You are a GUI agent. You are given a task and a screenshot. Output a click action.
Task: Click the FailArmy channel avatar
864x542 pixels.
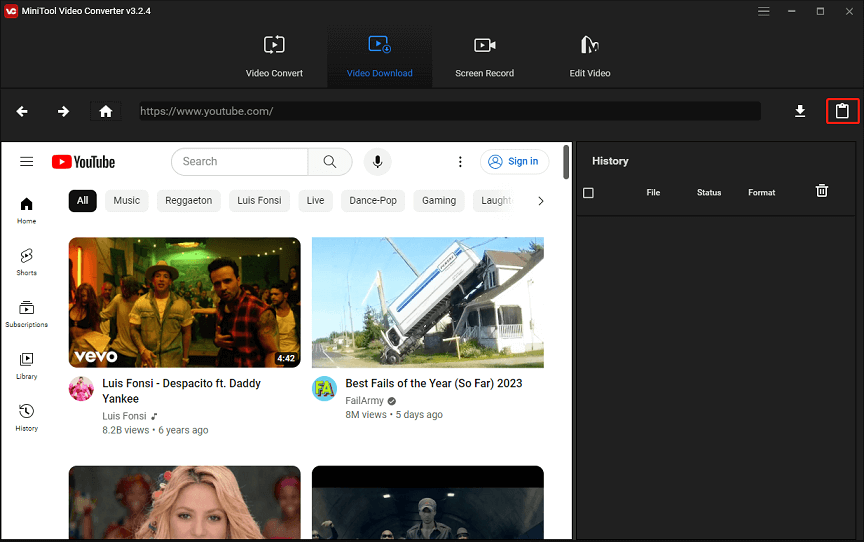(325, 389)
